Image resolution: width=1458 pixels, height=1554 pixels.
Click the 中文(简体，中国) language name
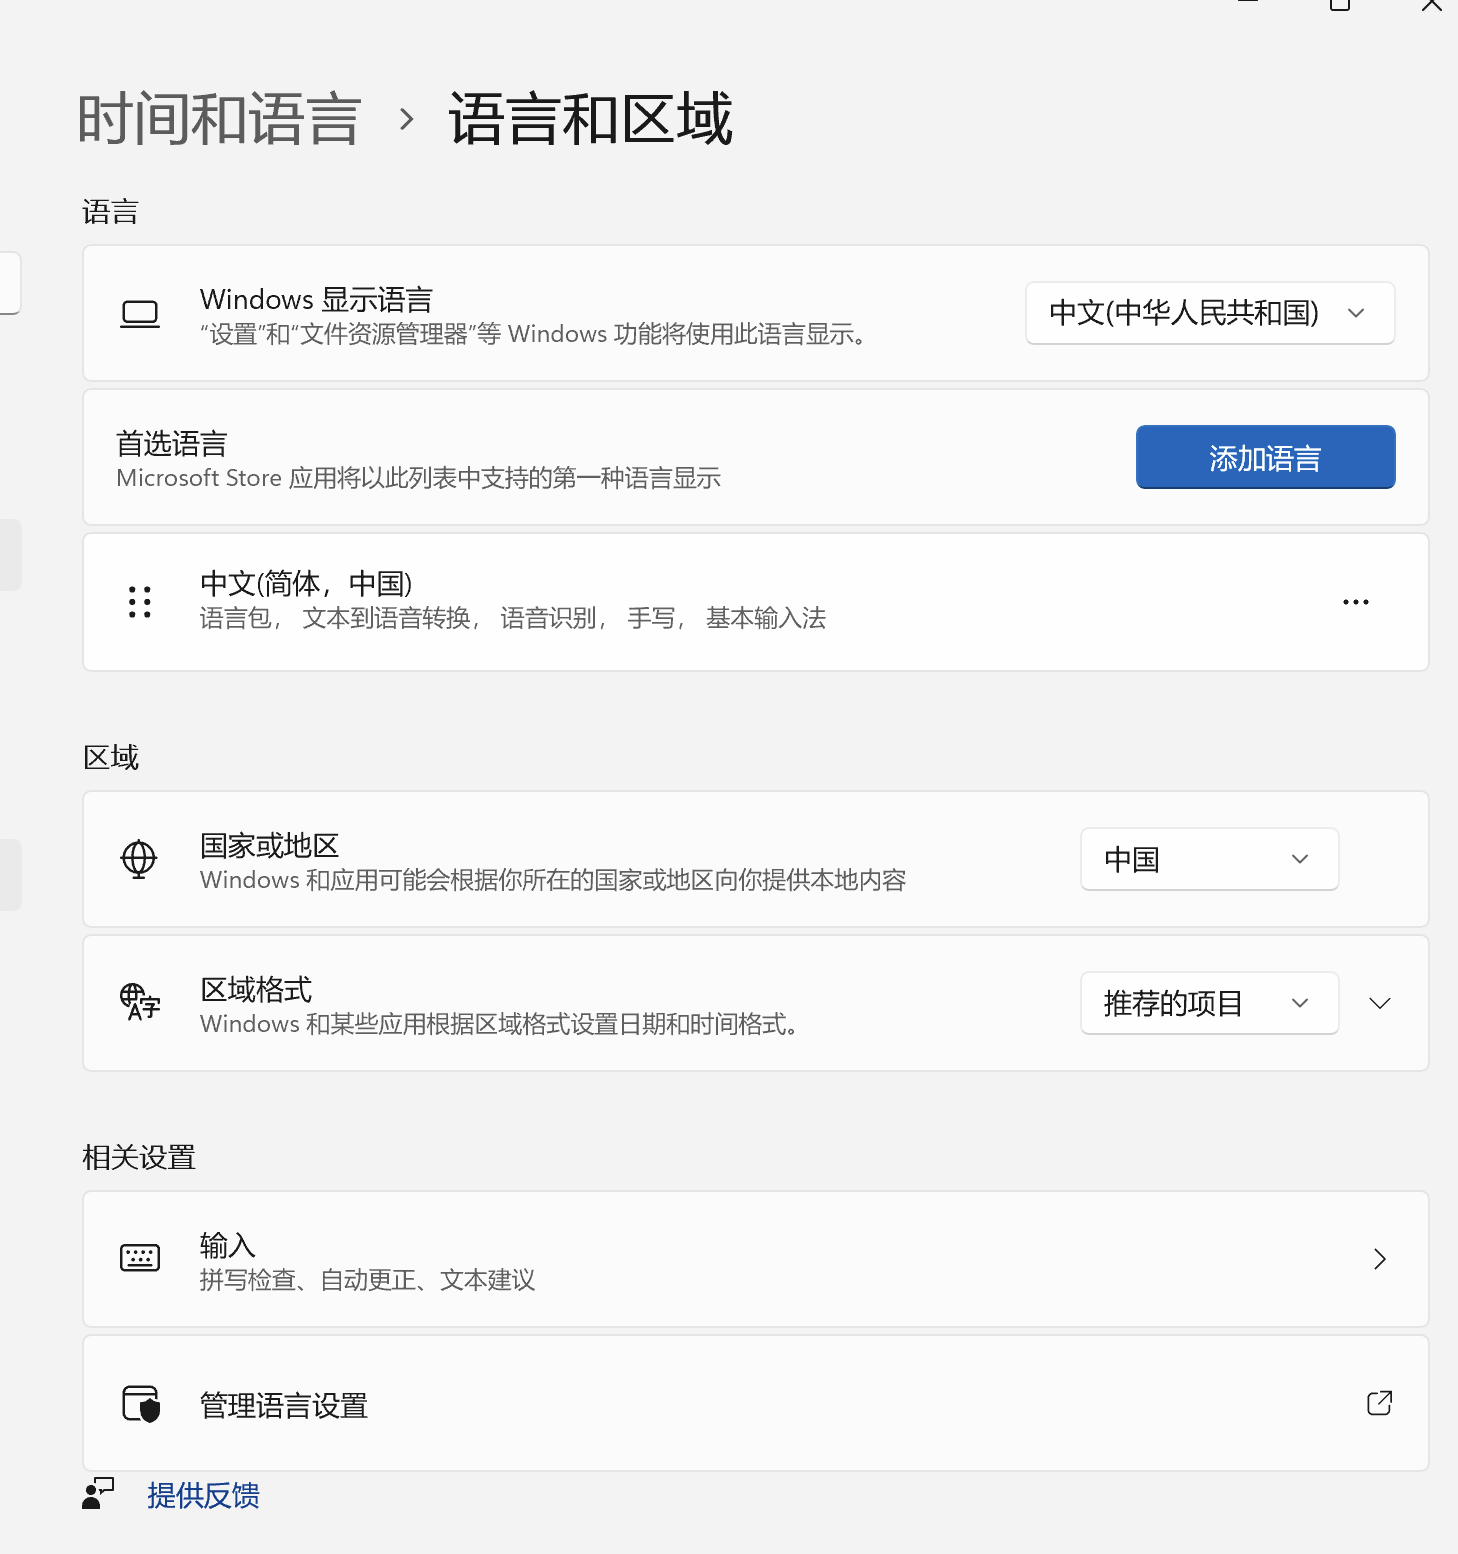tap(306, 583)
